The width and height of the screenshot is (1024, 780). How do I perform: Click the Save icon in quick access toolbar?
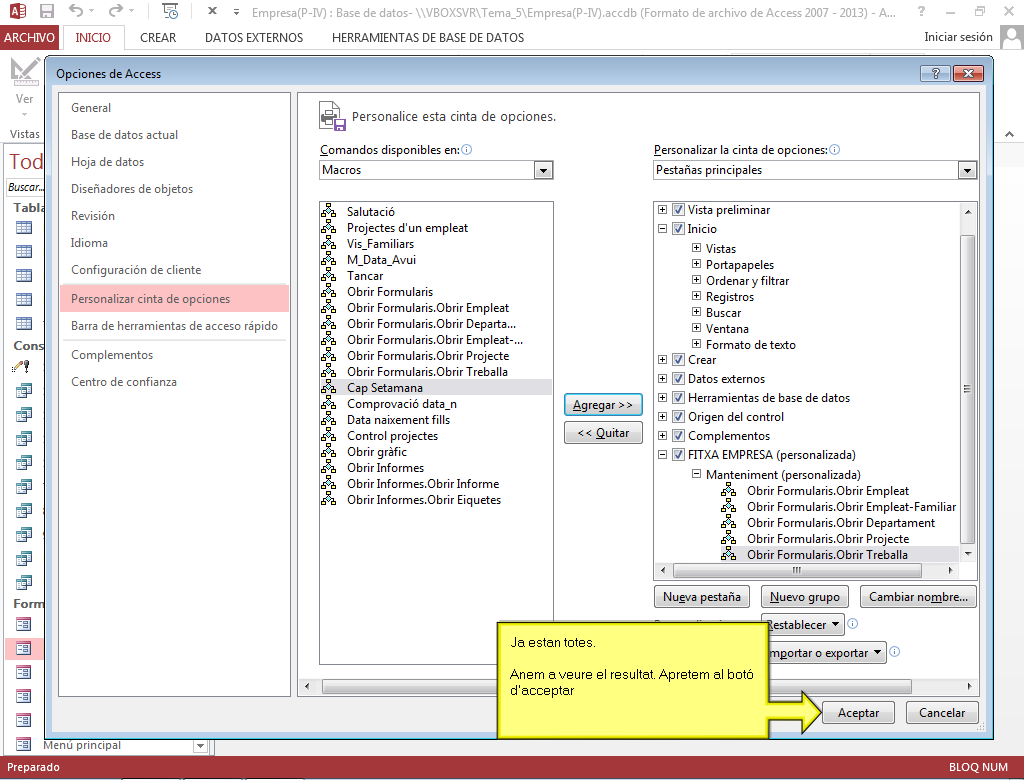click(x=46, y=11)
